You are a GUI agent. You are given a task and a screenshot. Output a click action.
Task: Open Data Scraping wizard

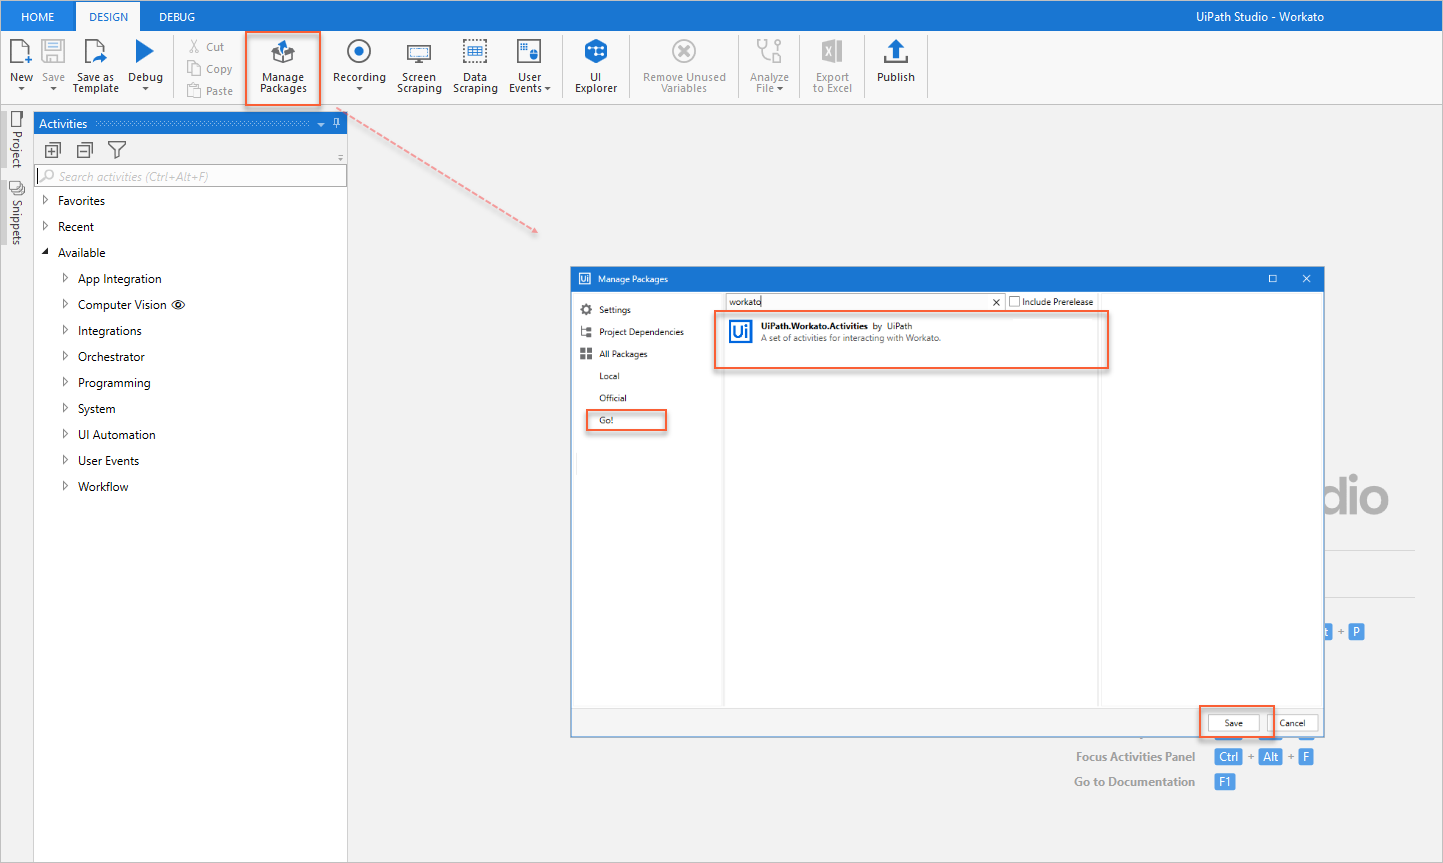(475, 67)
